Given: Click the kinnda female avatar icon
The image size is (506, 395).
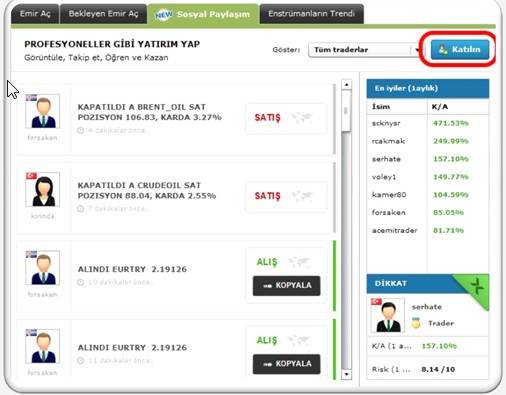Looking at the screenshot, I should point(43,190).
